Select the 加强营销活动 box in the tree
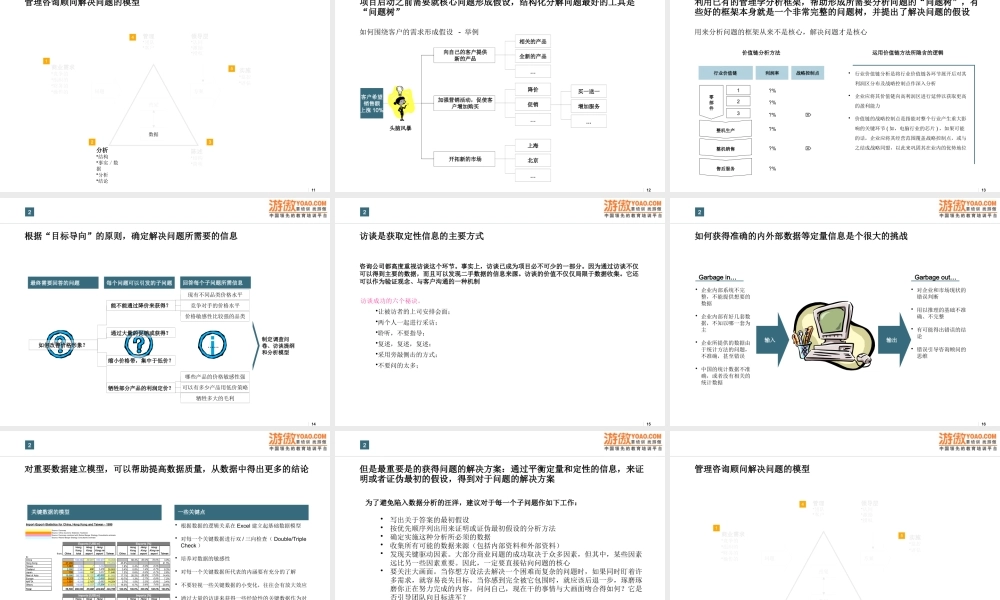 (464, 103)
